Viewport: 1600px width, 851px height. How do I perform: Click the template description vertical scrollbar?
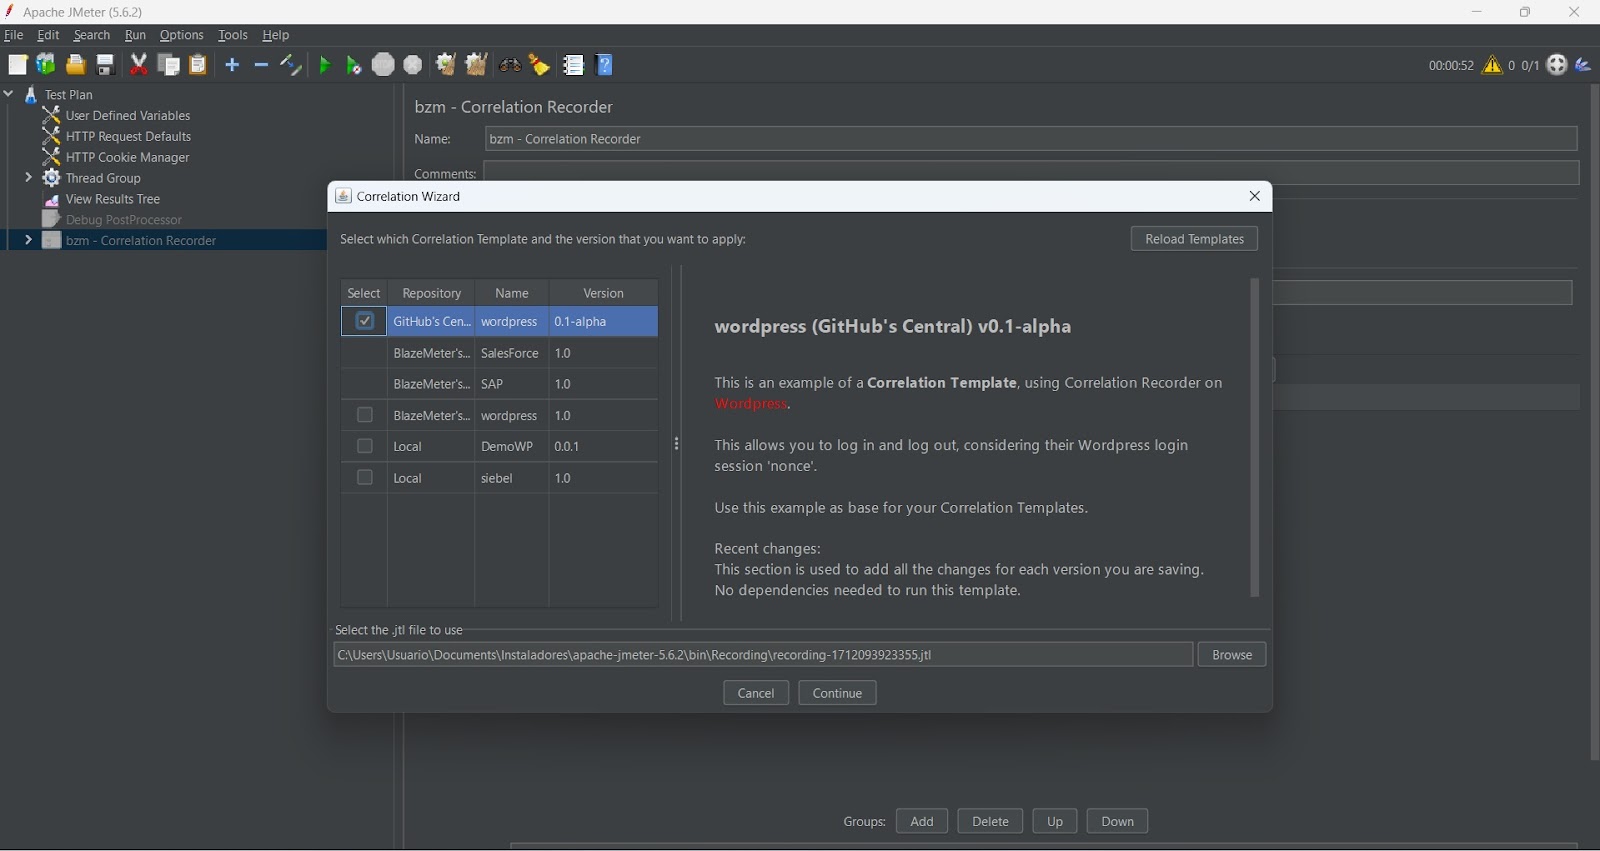1255,438
